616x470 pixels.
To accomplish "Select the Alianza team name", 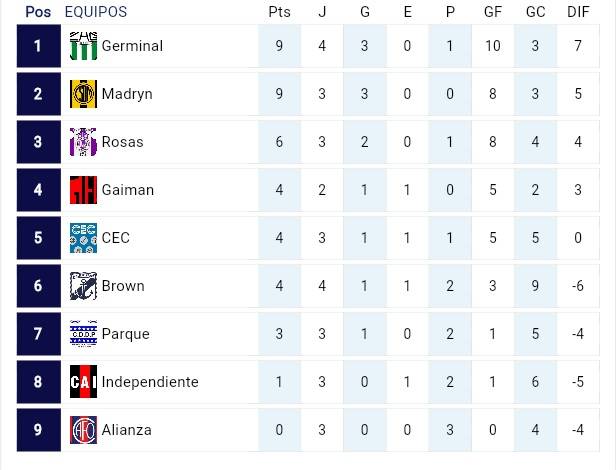I will pyautogui.click(x=127, y=430).
